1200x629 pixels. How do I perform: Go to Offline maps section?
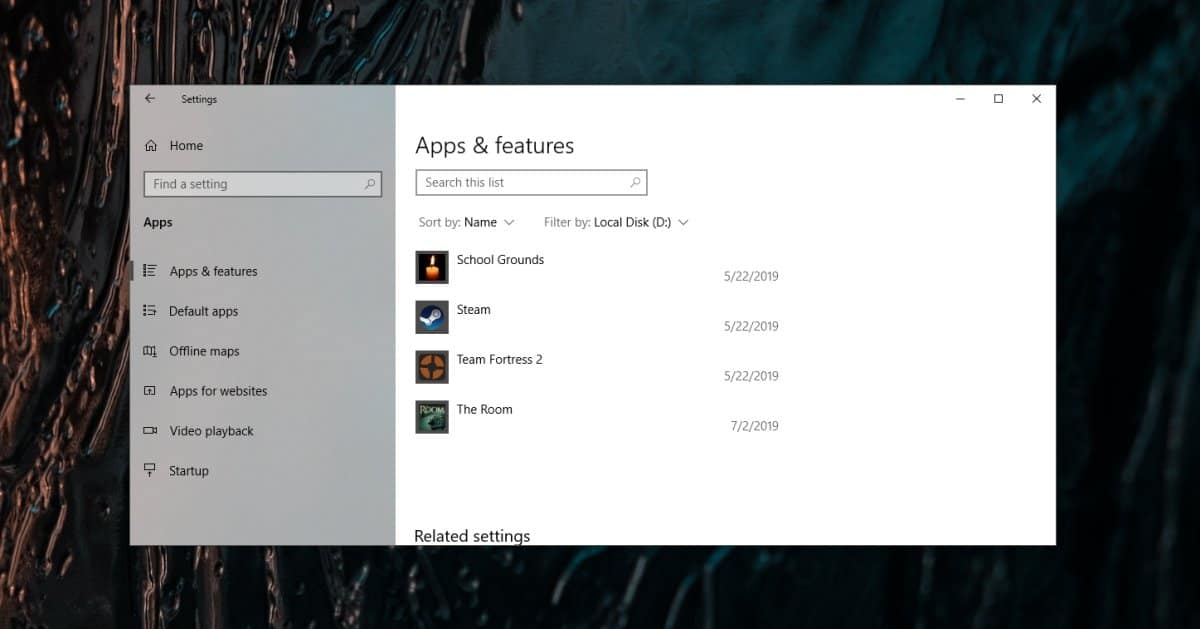tap(204, 351)
